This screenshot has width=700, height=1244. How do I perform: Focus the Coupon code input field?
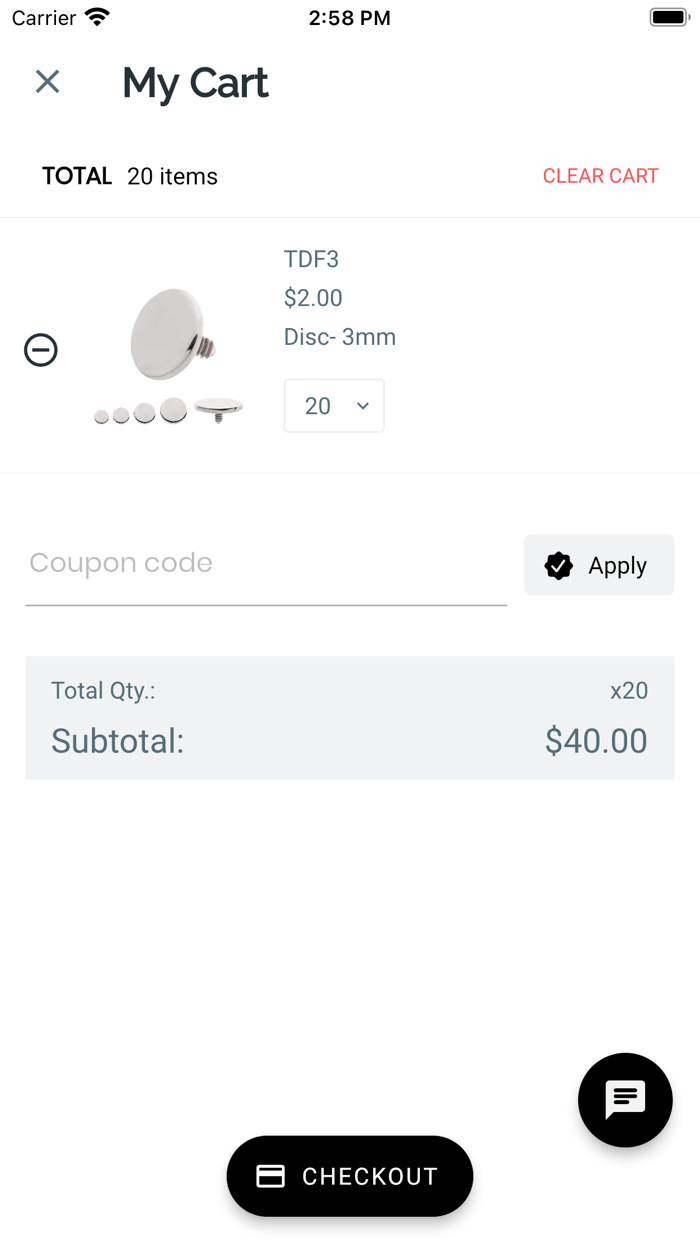(x=266, y=564)
